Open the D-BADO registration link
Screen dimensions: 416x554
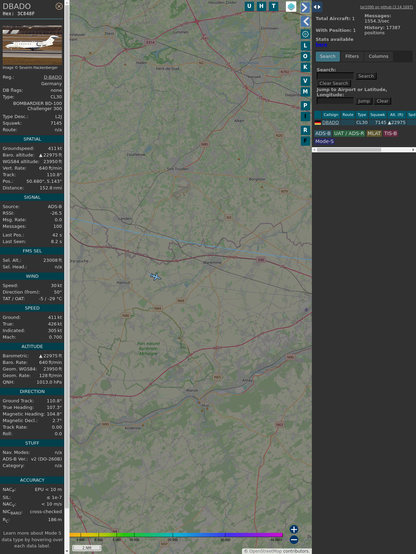(53, 77)
